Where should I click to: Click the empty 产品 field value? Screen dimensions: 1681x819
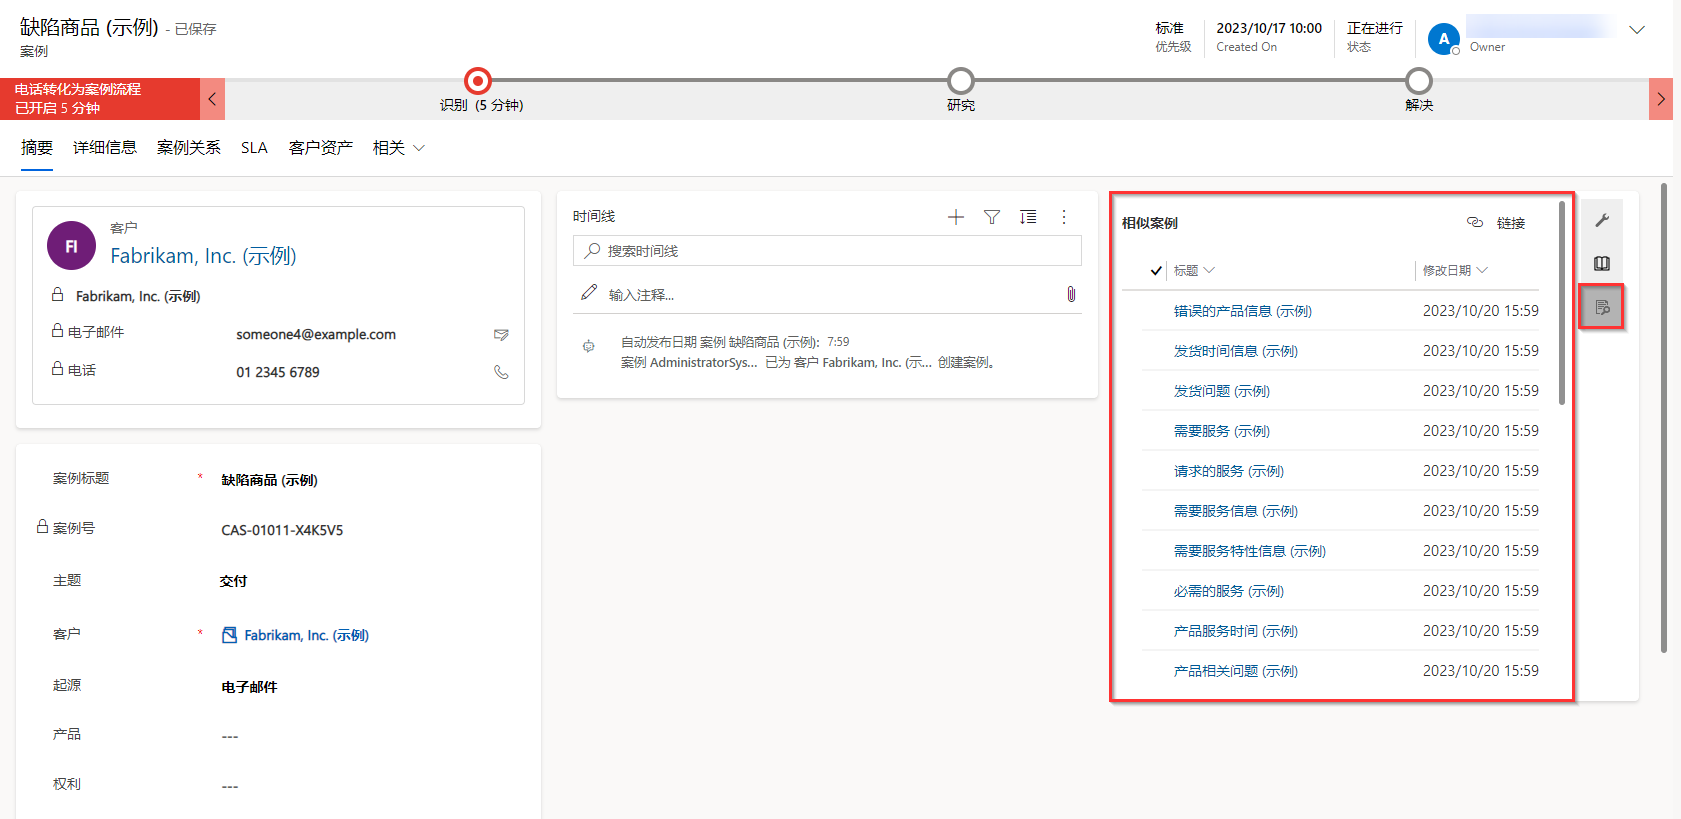[230, 737]
